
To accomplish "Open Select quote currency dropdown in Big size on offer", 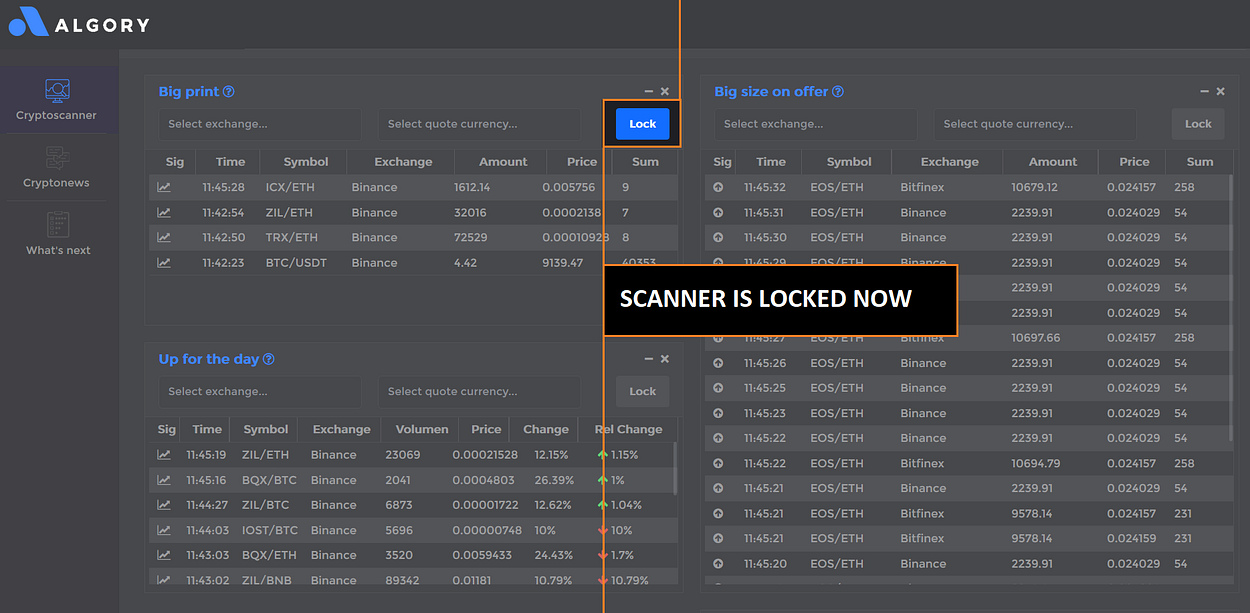I will point(1035,124).
